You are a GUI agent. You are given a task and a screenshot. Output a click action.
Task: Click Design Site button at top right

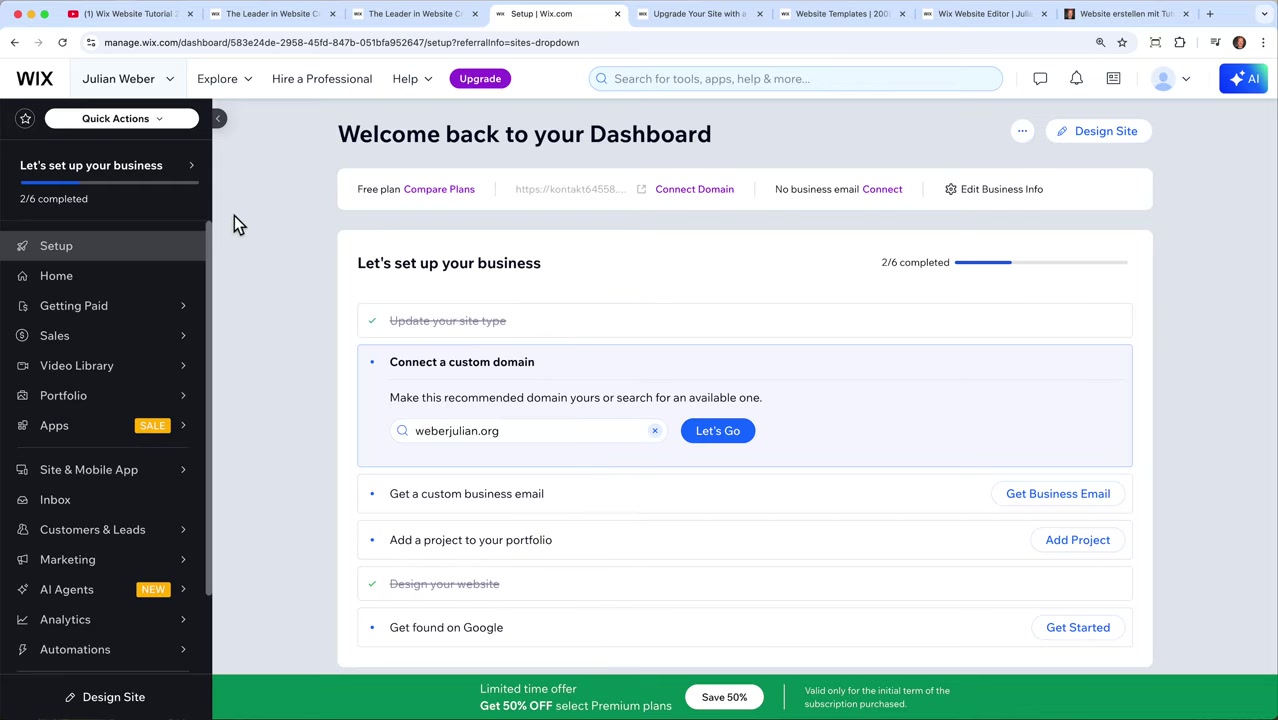click(x=1098, y=131)
